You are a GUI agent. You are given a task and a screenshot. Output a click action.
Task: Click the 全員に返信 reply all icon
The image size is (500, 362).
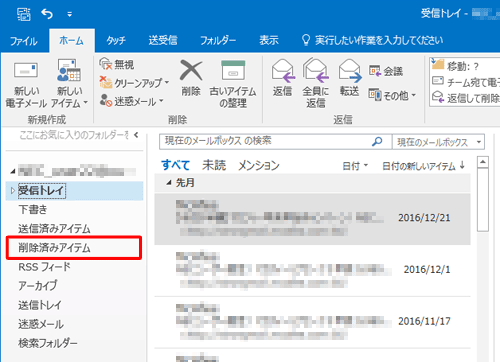315,71
